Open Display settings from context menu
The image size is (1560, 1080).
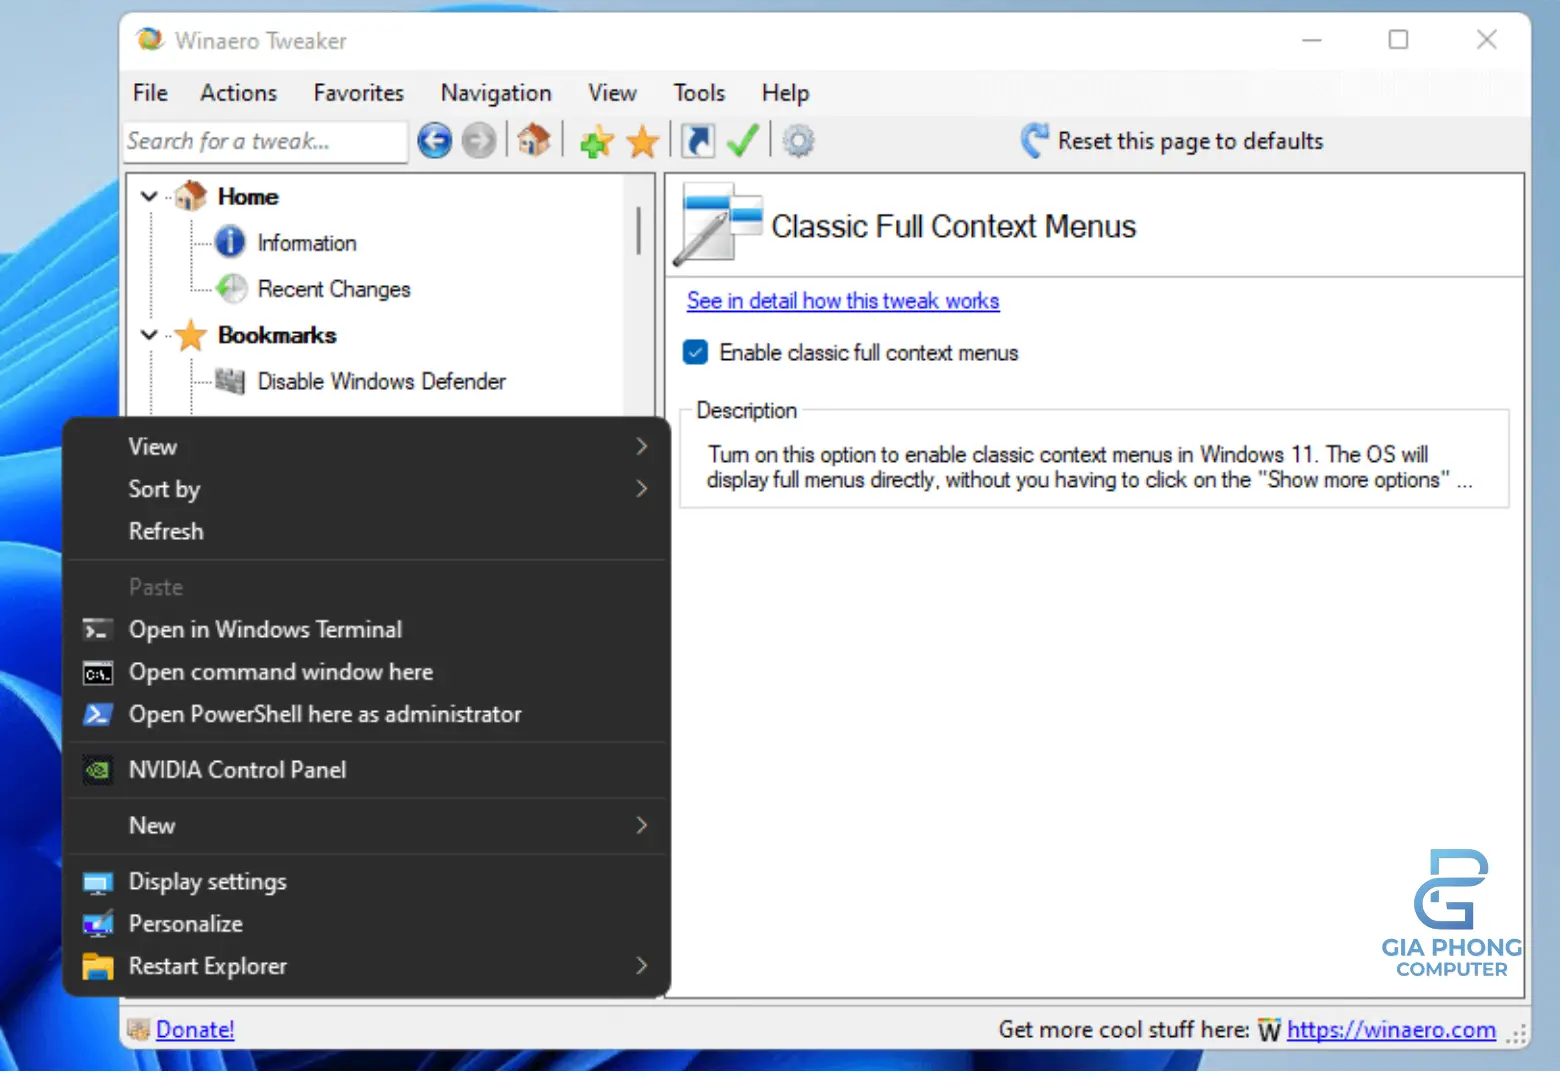coord(207,881)
